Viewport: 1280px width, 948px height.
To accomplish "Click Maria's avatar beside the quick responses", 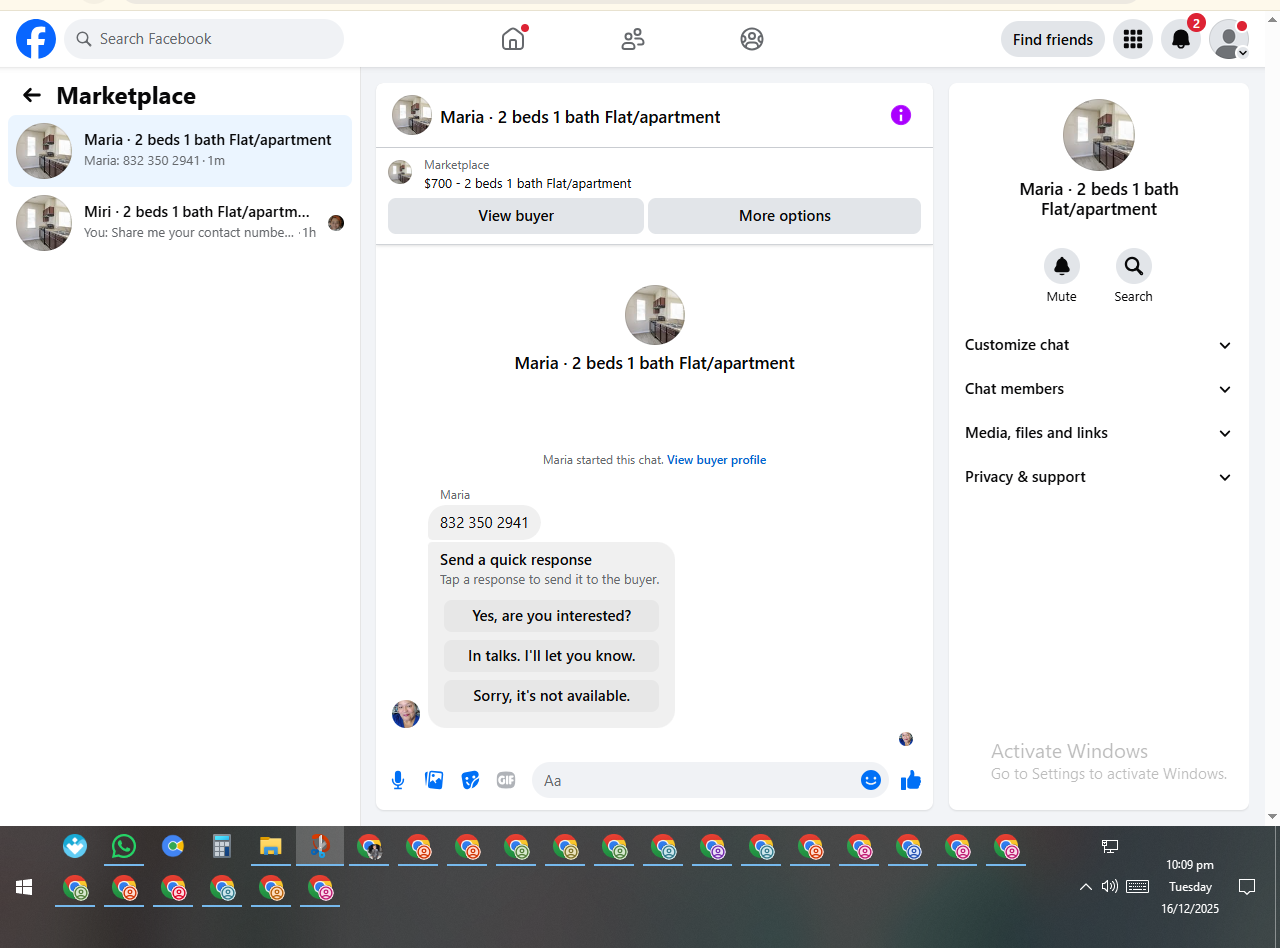I will coord(406,714).
